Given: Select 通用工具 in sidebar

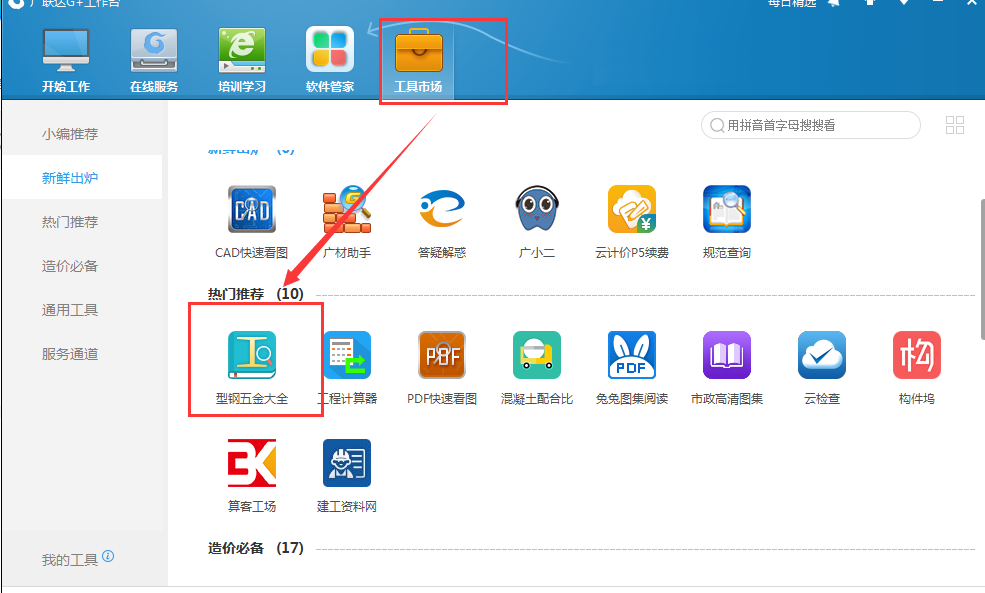Looking at the screenshot, I should (x=70, y=310).
